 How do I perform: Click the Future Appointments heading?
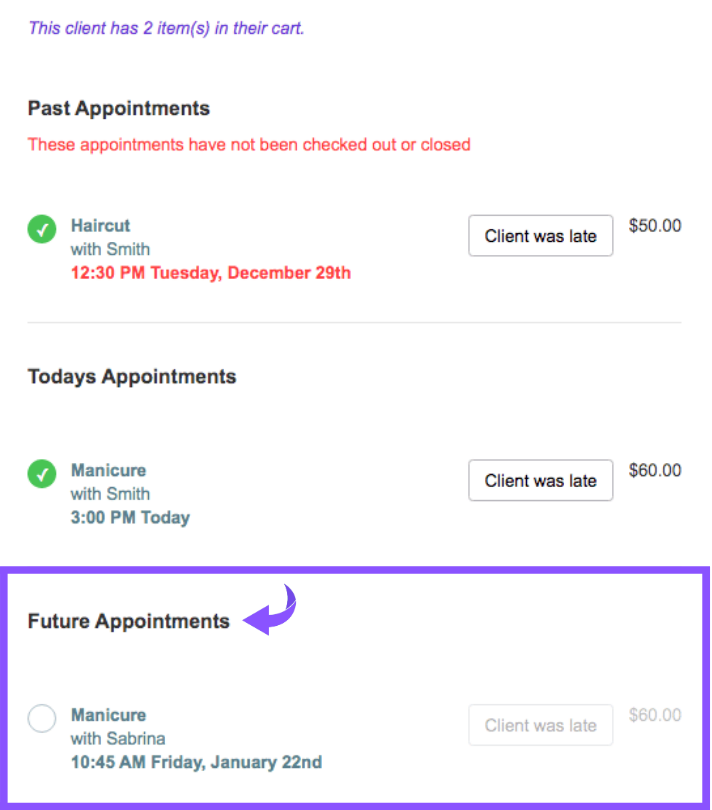(x=129, y=621)
